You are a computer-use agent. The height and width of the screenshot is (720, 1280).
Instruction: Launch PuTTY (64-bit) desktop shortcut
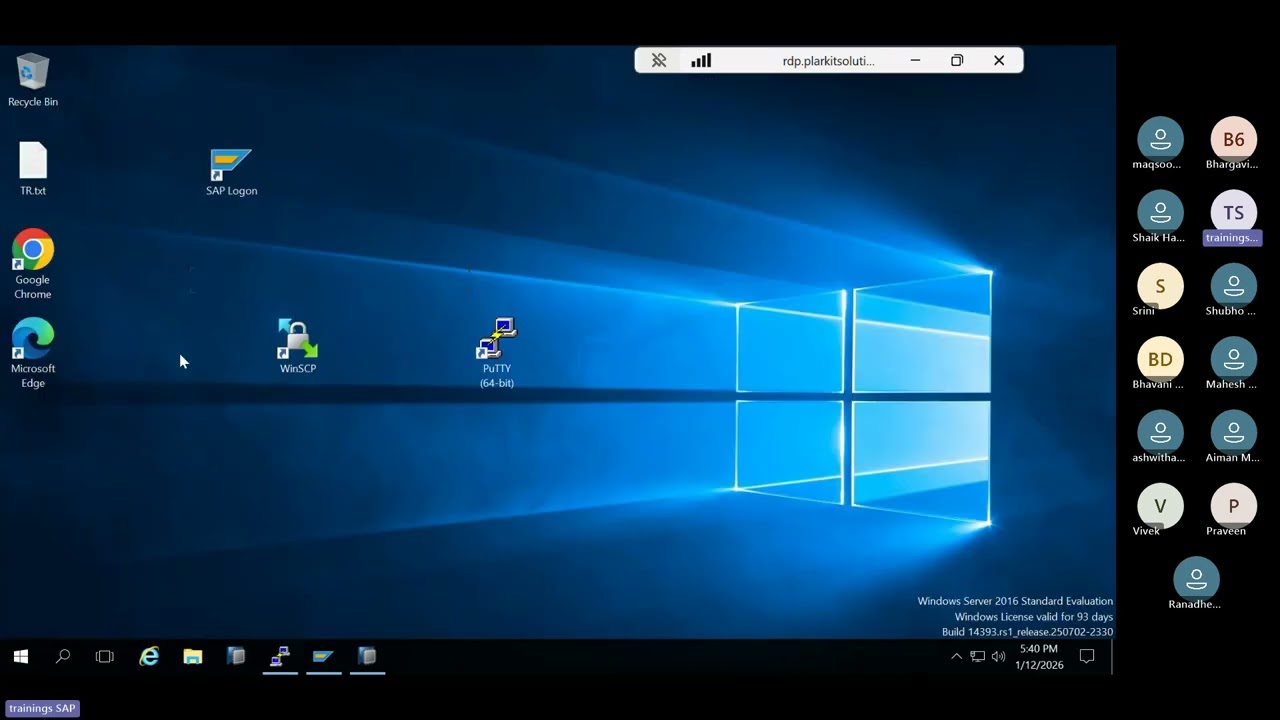(x=497, y=353)
